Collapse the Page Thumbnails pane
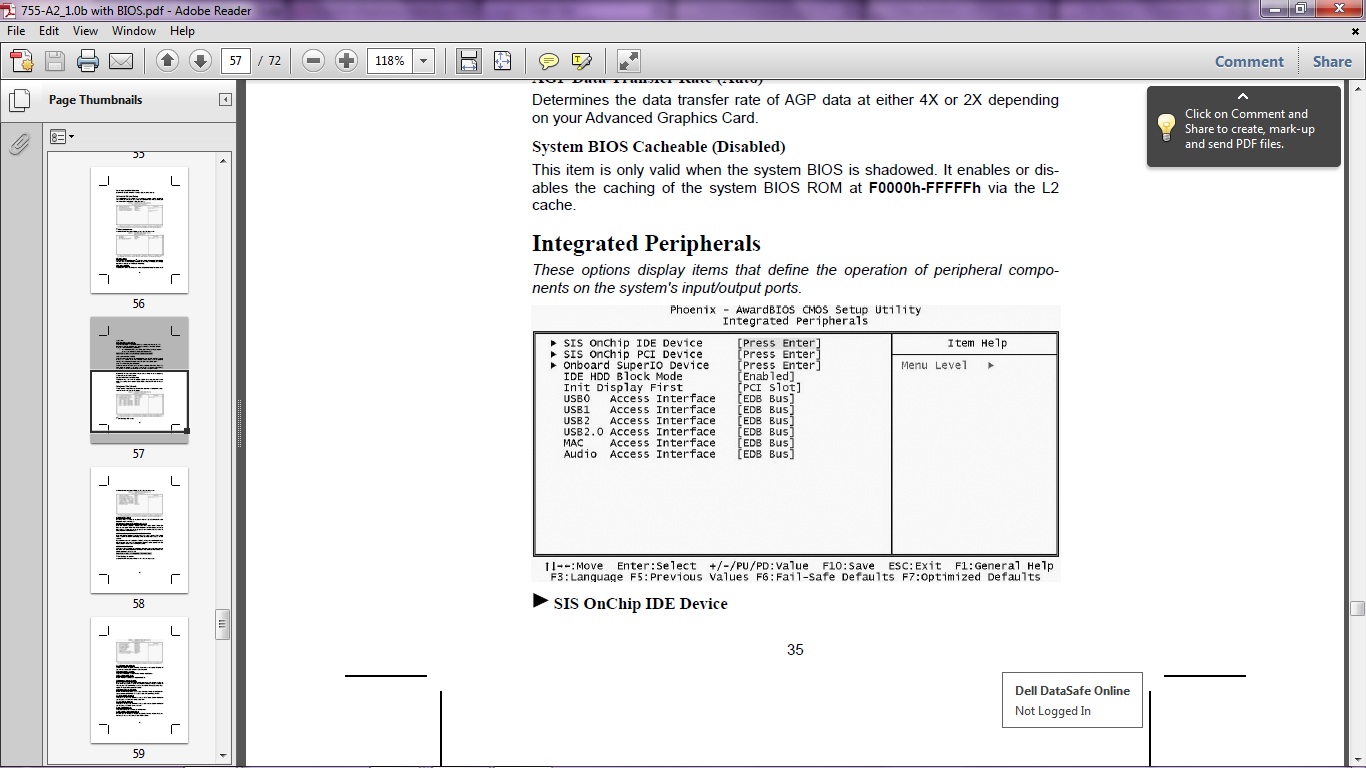1366x768 pixels. click(225, 100)
